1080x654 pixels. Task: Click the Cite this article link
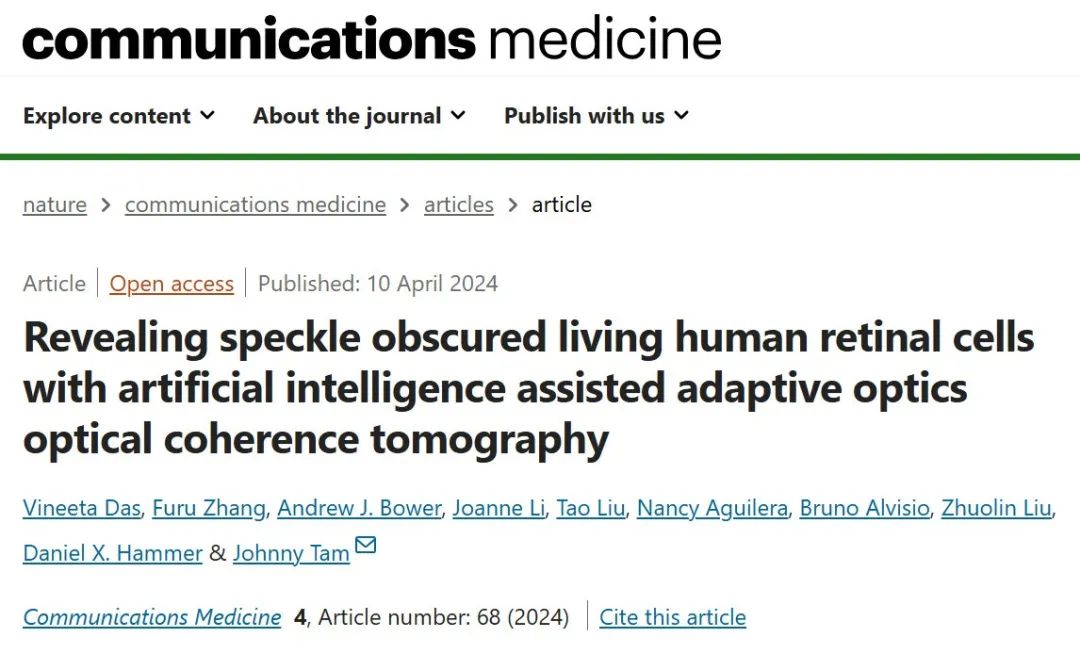coord(672,617)
